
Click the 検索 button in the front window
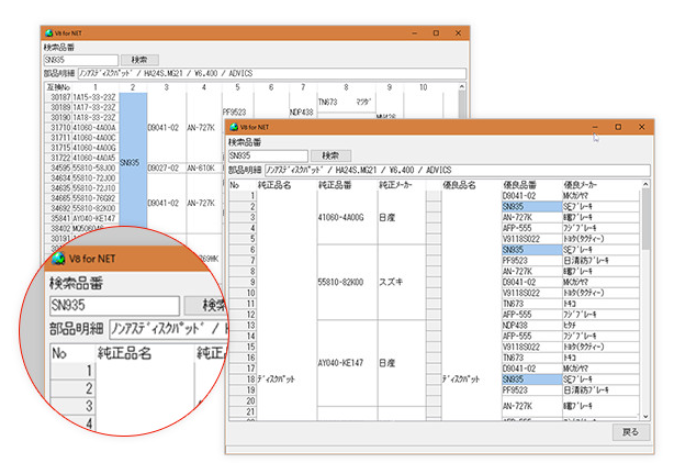pyautogui.click(x=329, y=156)
